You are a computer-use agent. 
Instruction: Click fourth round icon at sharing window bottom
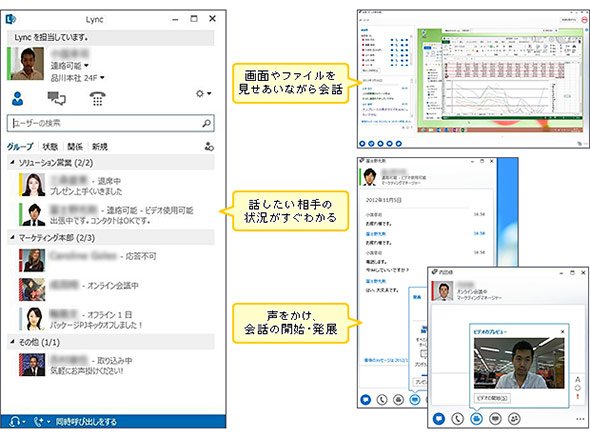(x=389, y=143)
